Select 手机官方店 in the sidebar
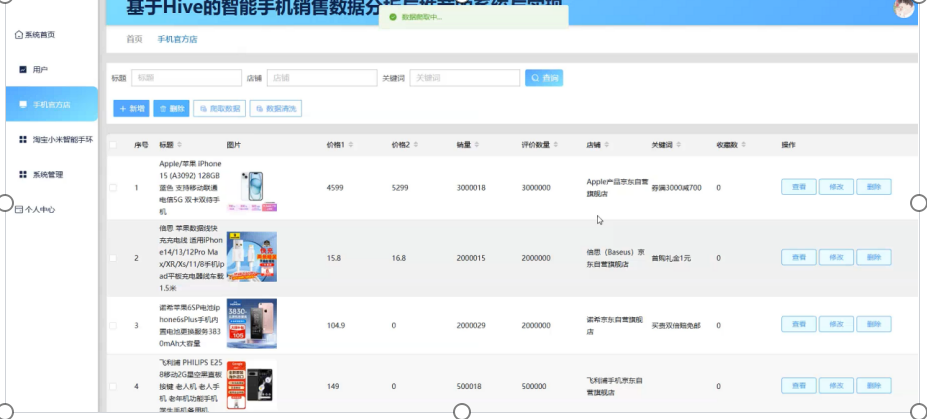The image size is (927, 419). click(x=51, y=104)
